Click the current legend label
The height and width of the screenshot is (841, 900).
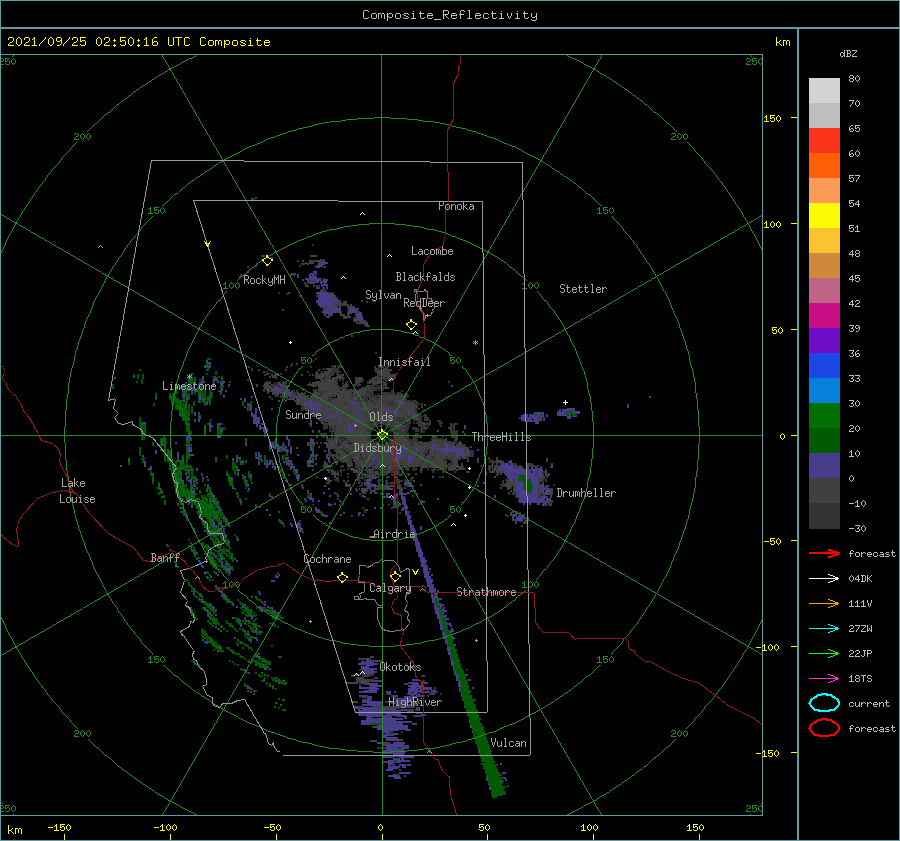coord(869,703)
